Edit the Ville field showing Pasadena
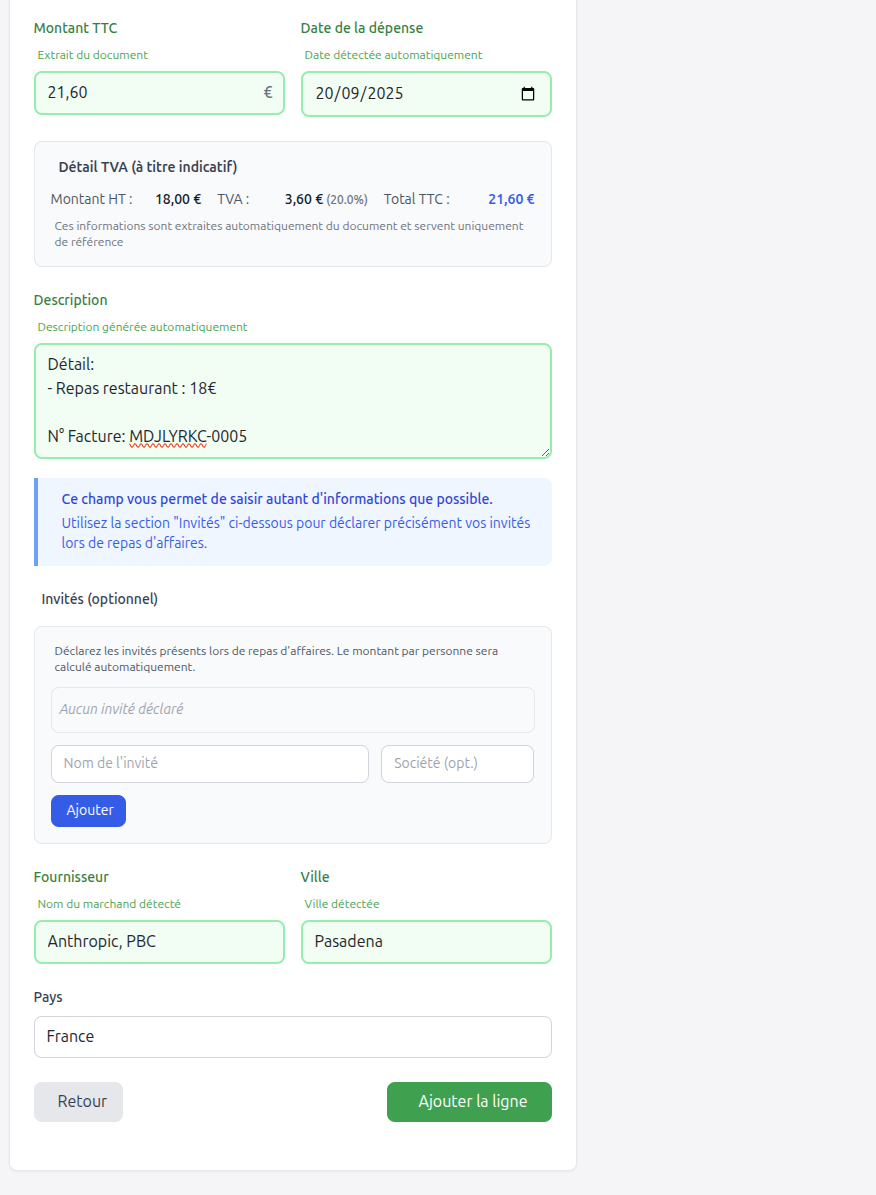The height and width of the screenshot is (1195, 876). pos(426,941)
